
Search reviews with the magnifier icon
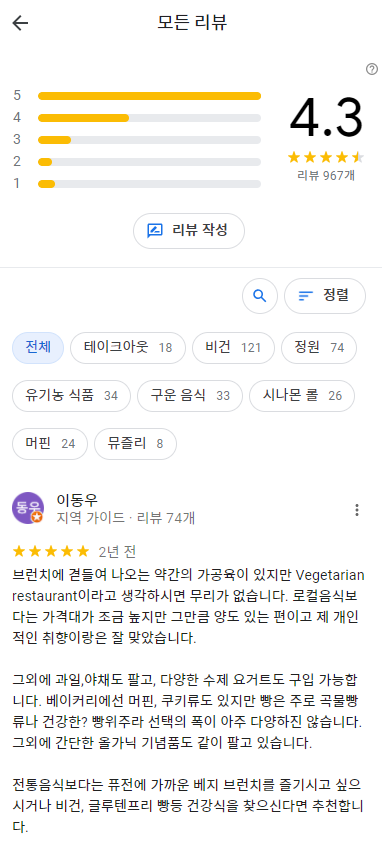pos(260,296)
